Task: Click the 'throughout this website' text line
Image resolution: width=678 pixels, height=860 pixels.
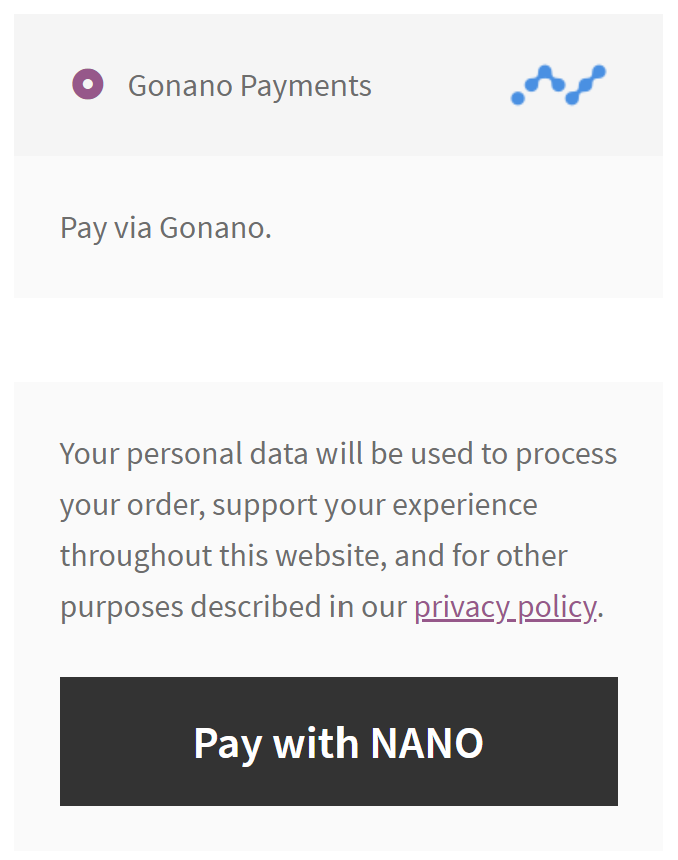Action: coord(313,556)
